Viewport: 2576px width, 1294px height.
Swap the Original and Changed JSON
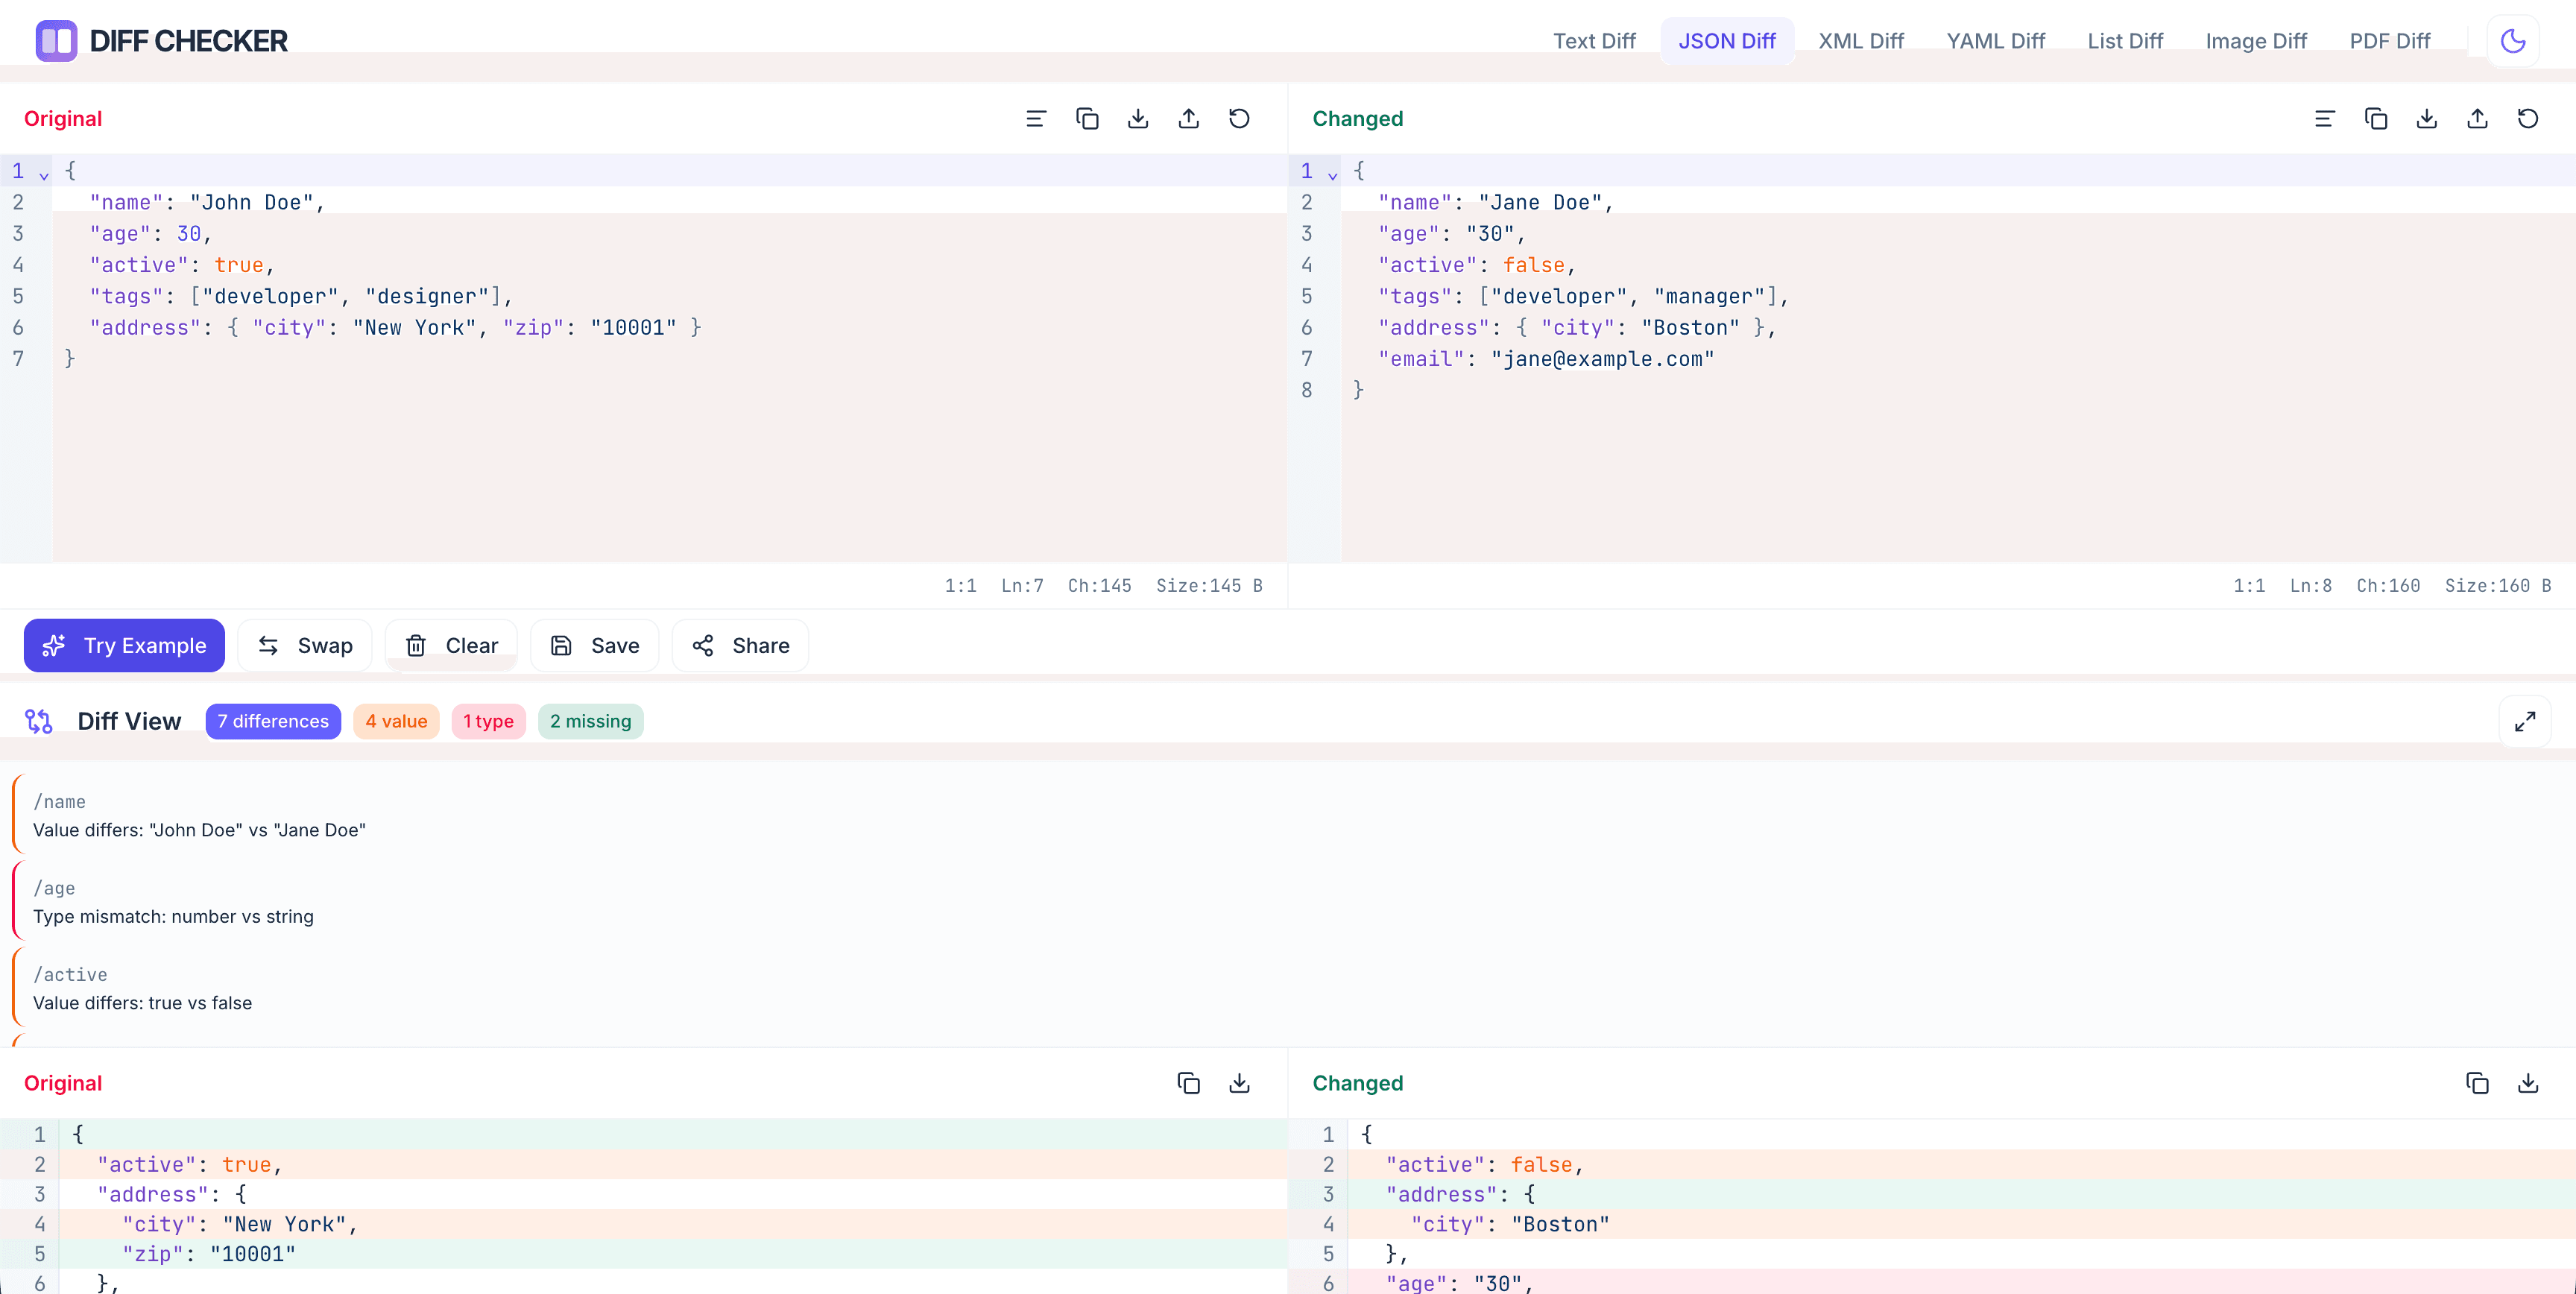coord(305,645)
